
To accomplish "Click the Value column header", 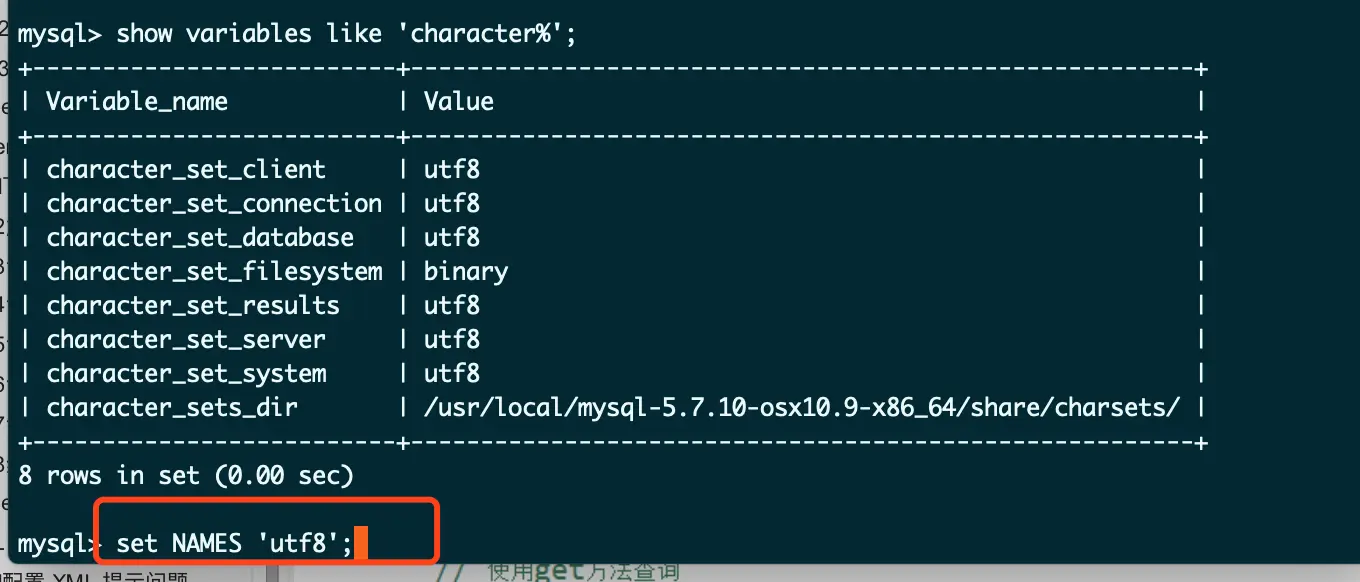I will point(458,101).
